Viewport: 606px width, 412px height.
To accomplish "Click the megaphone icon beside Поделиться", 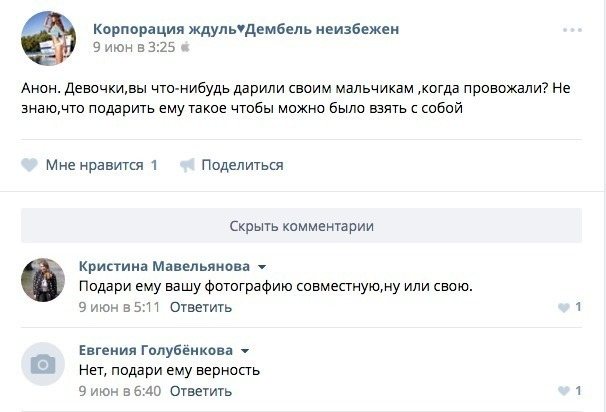I will tap(186, 165).
